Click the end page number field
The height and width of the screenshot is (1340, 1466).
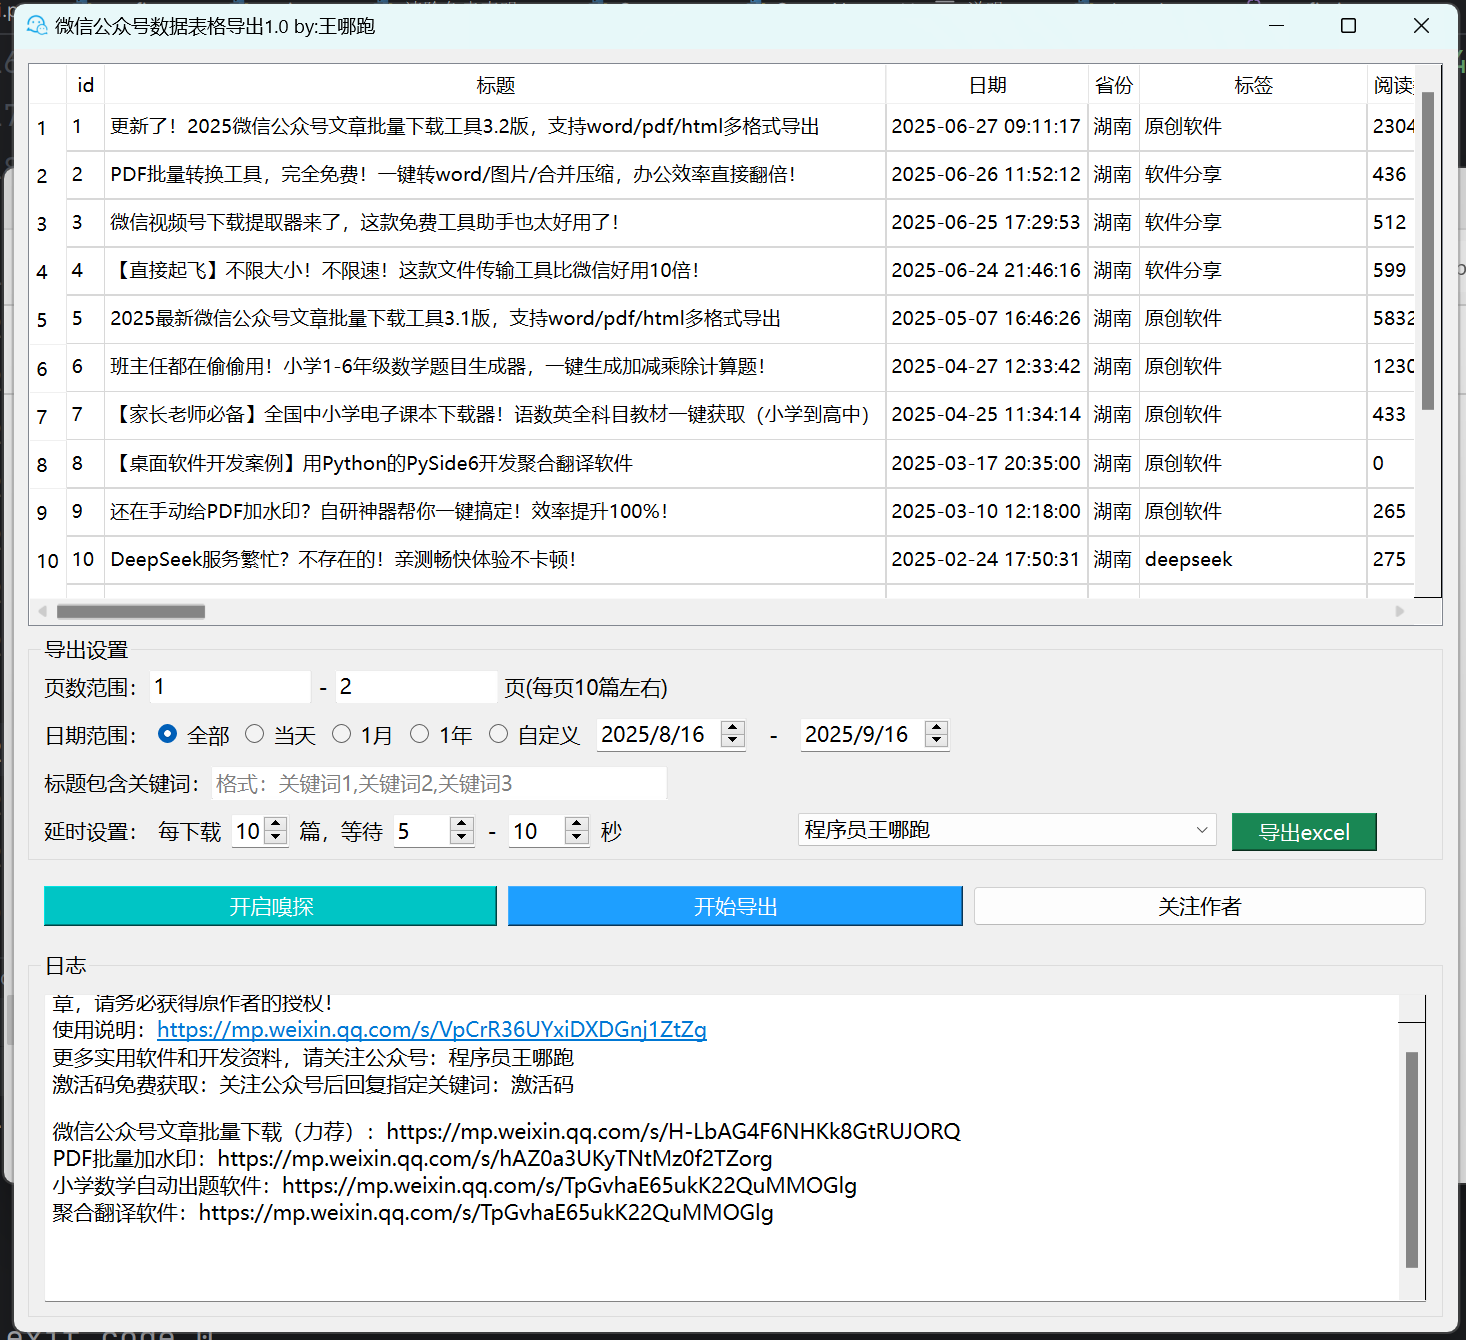(x=416, y=687)
